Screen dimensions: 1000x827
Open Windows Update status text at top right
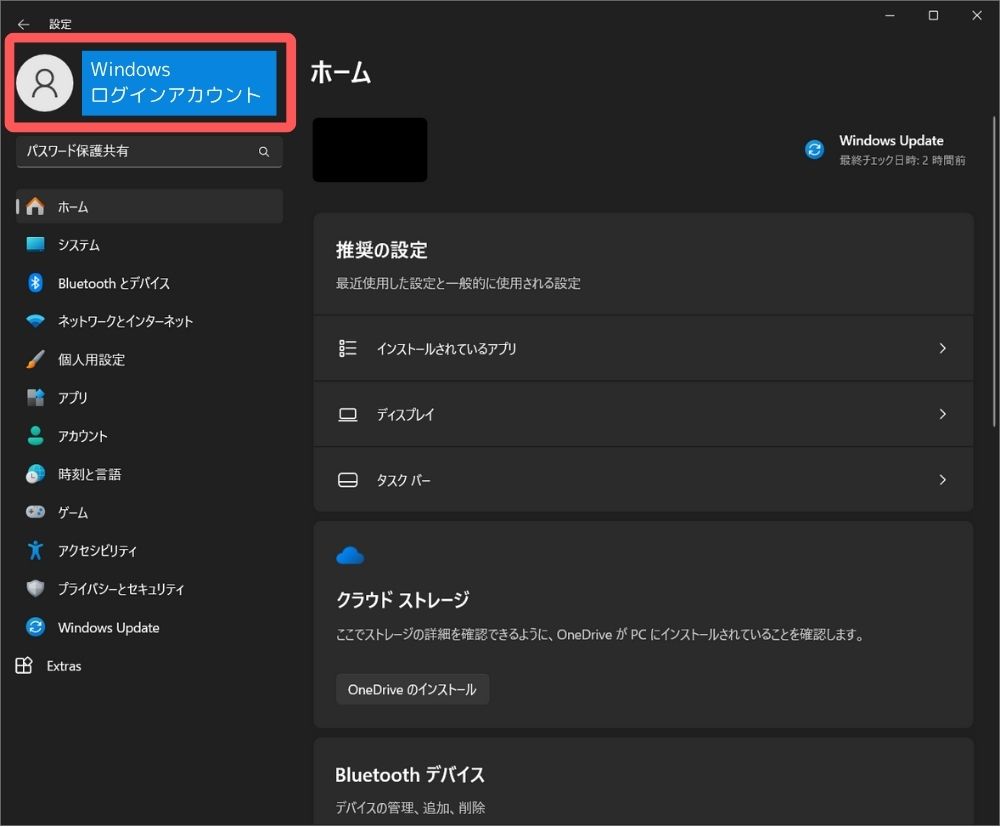(891, 140)
